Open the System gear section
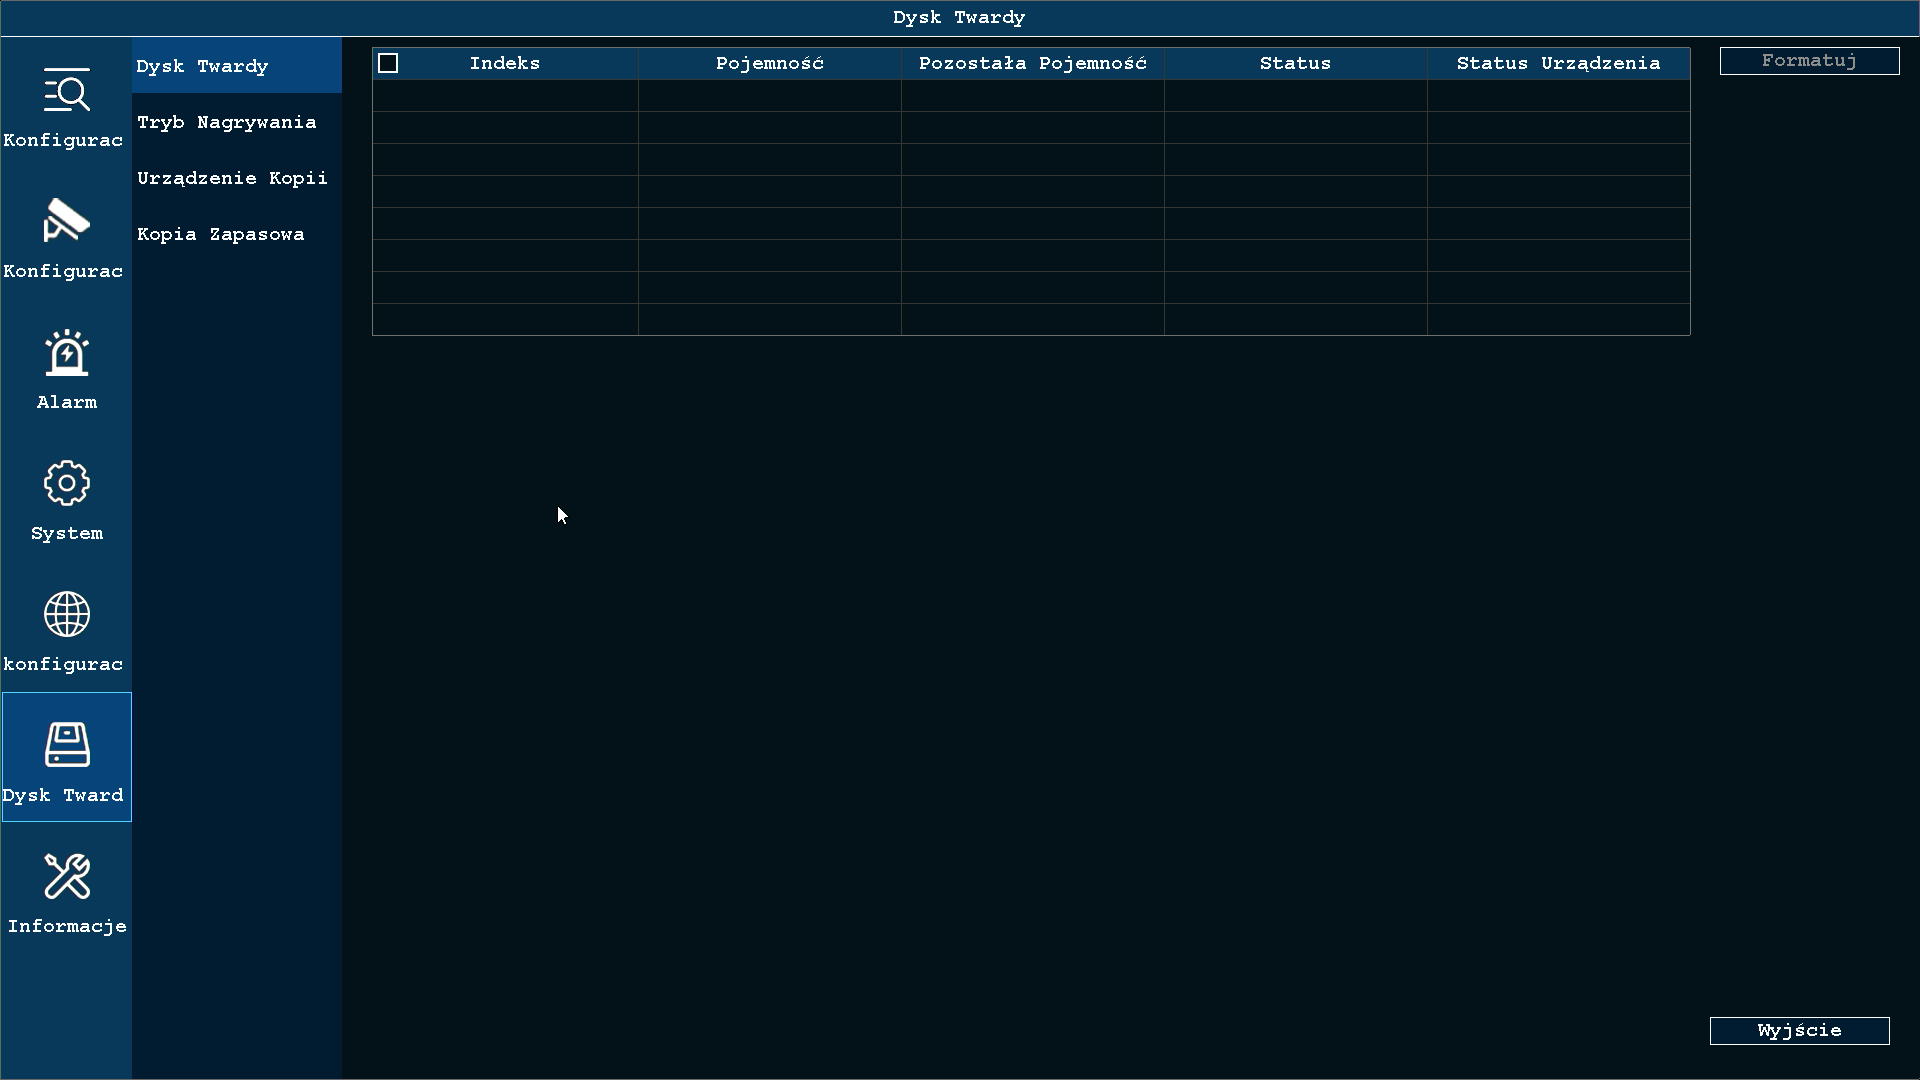This screenshot has width=1920, height=1080. (x=66, y=497)
